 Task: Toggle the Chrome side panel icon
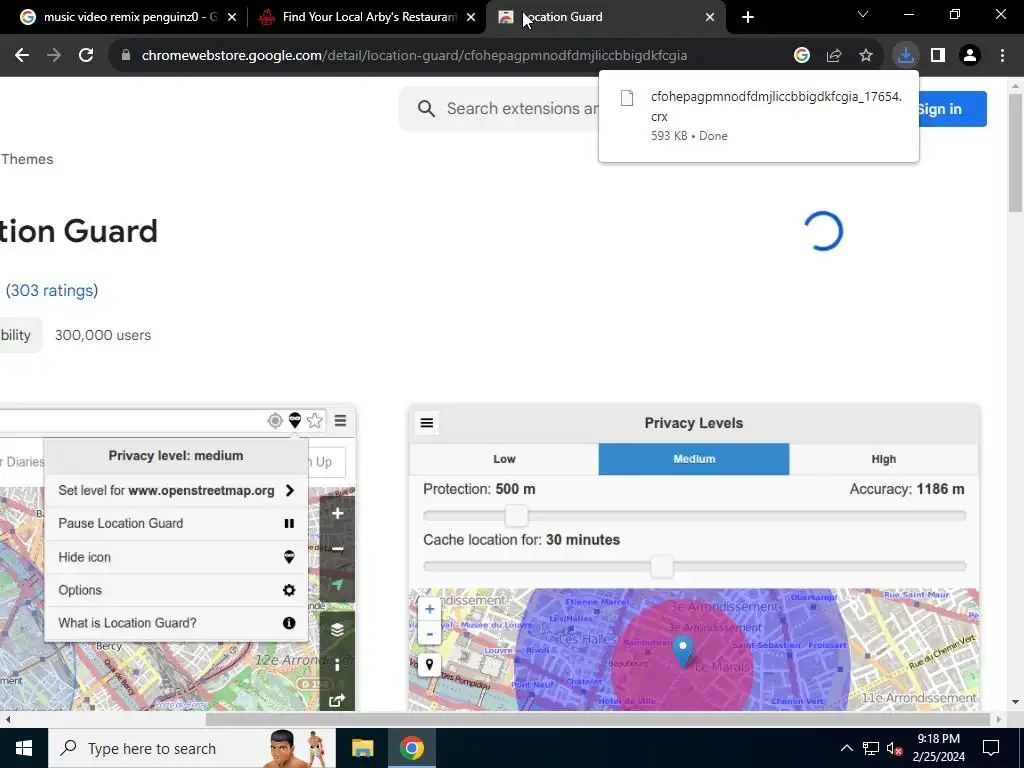(x=938, y=56)
